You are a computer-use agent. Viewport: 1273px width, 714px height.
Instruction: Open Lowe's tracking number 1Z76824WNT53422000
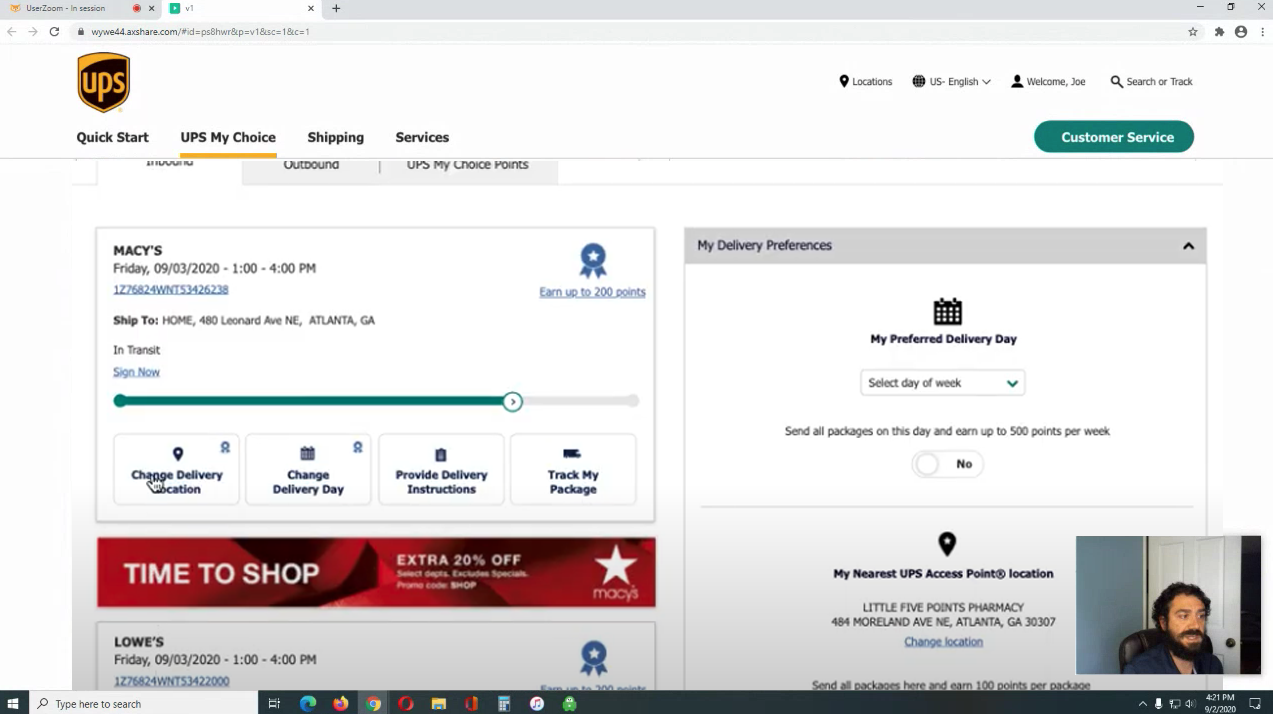pyautogui.click(x=171, y=681)
